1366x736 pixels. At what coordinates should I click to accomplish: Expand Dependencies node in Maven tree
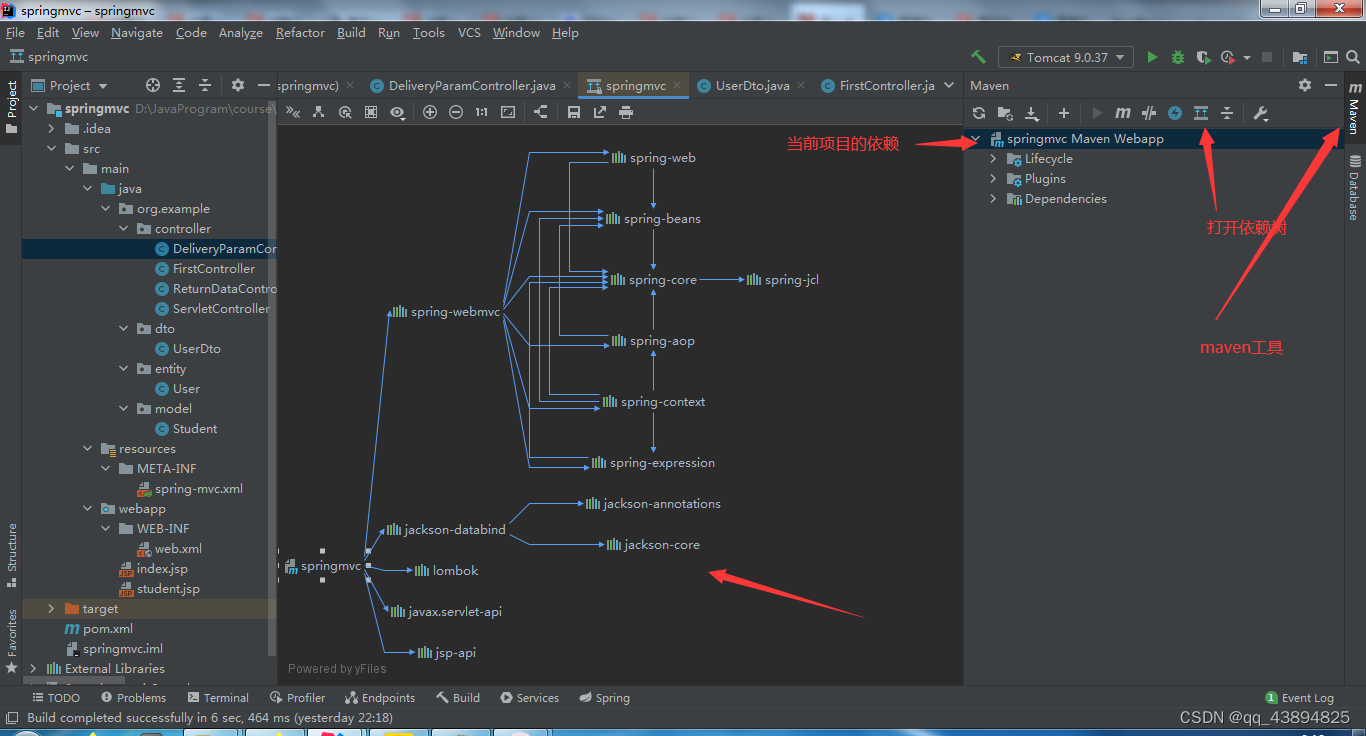point(993,199)
